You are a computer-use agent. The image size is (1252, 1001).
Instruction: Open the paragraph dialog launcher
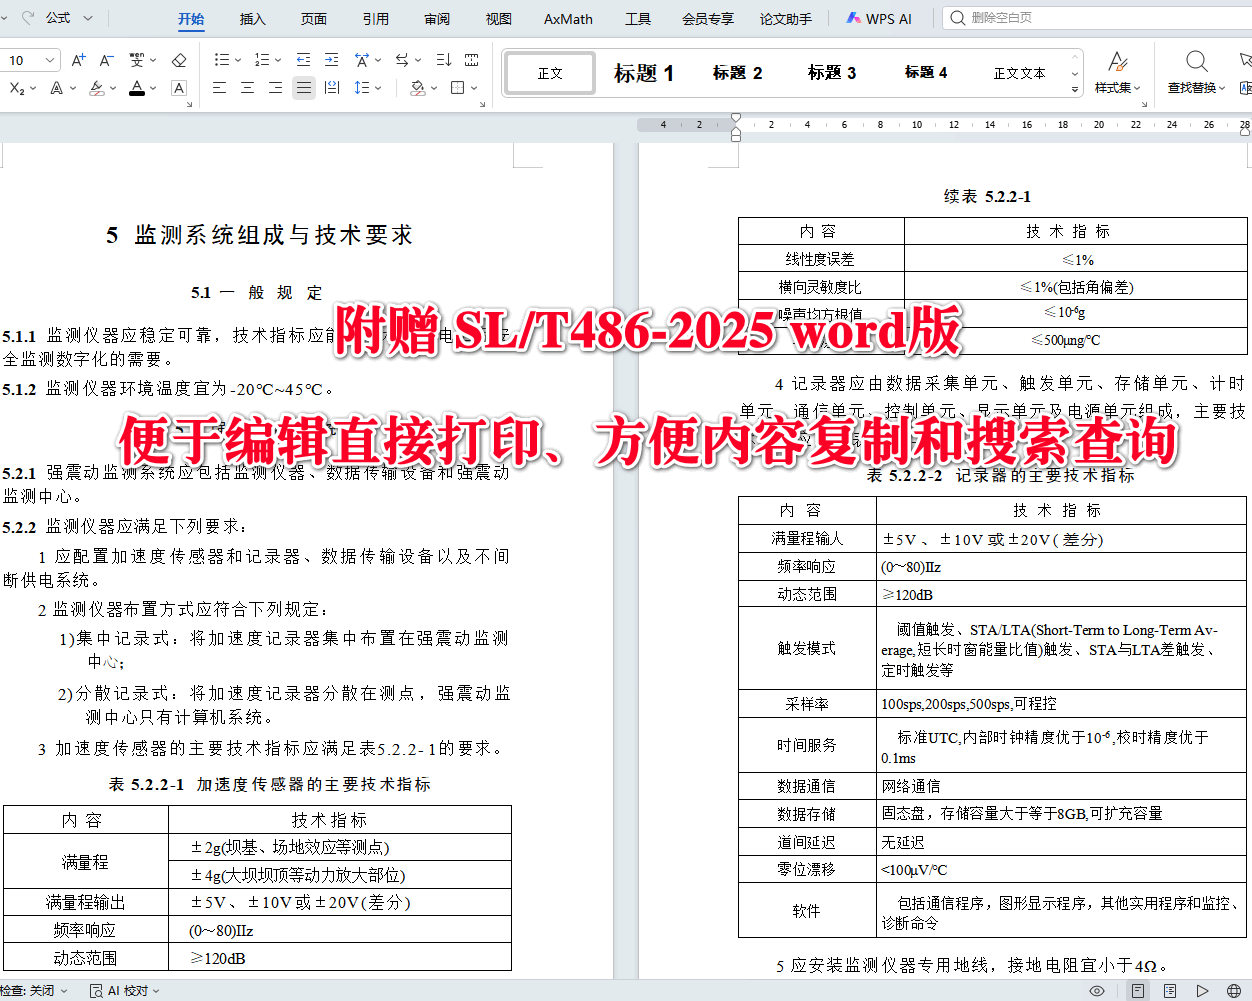pos(483,104)
